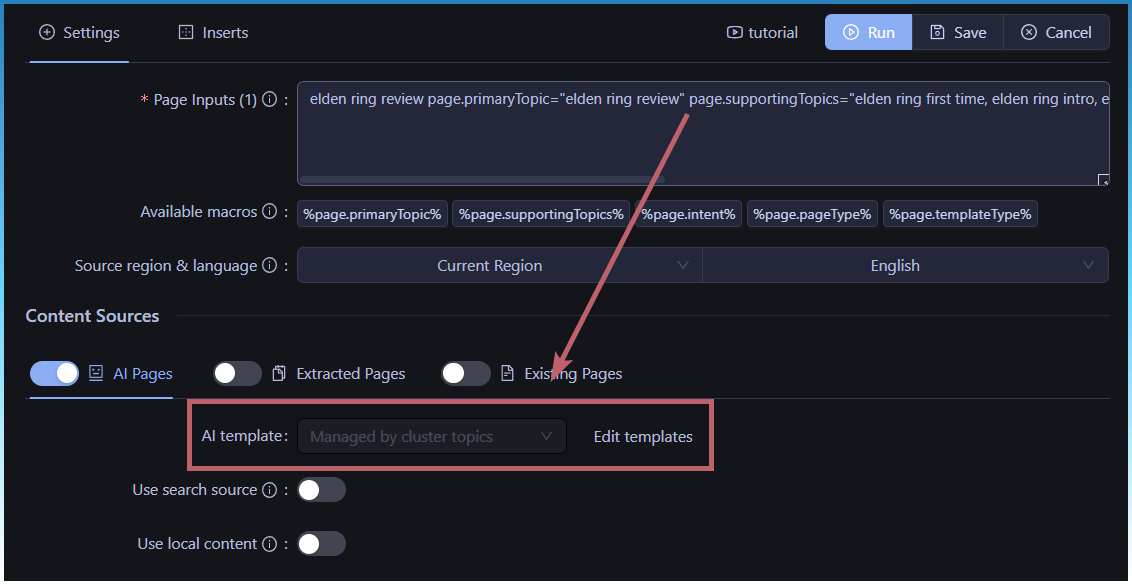Viewport: 1132px width, 585px height.
Task: Enable the Extracted Pages toggle
Action: pyautogui.click(x=237, y=374)
